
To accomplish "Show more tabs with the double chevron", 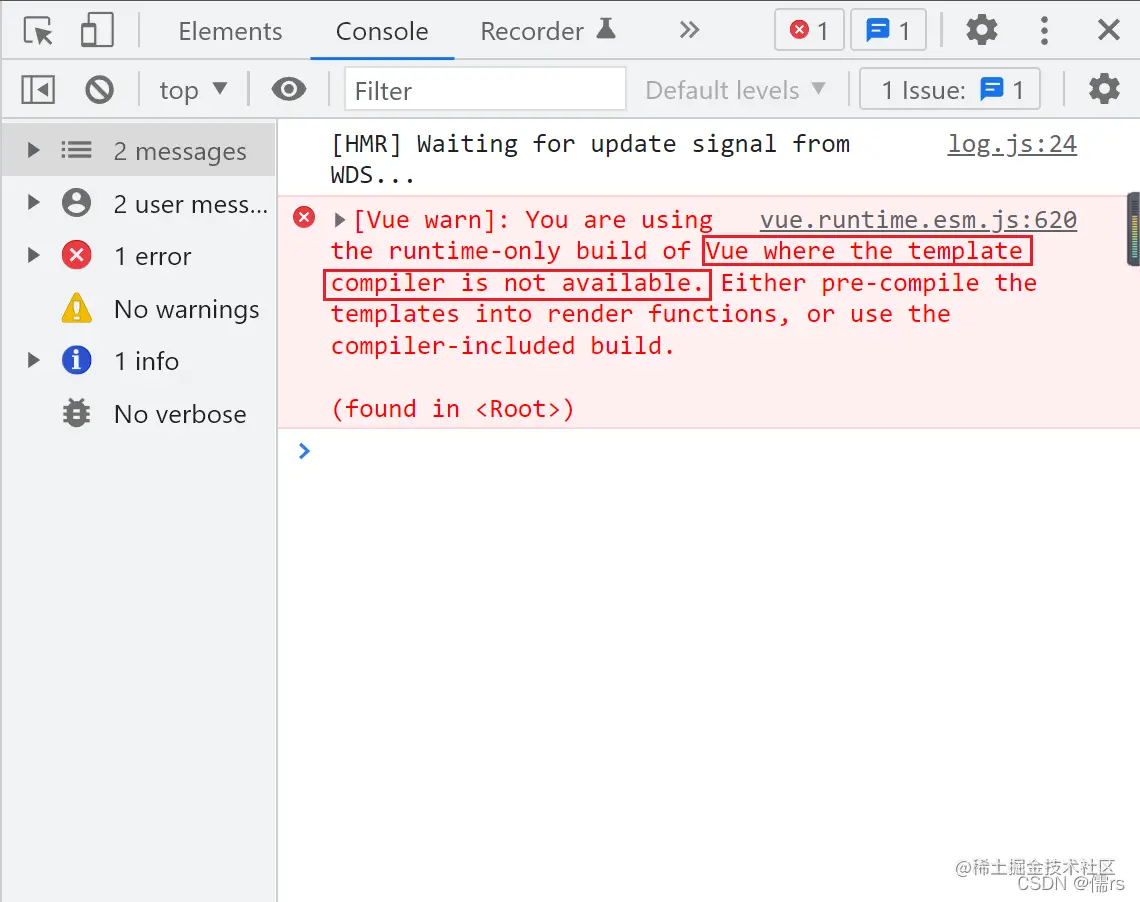I will click(689, 30).
